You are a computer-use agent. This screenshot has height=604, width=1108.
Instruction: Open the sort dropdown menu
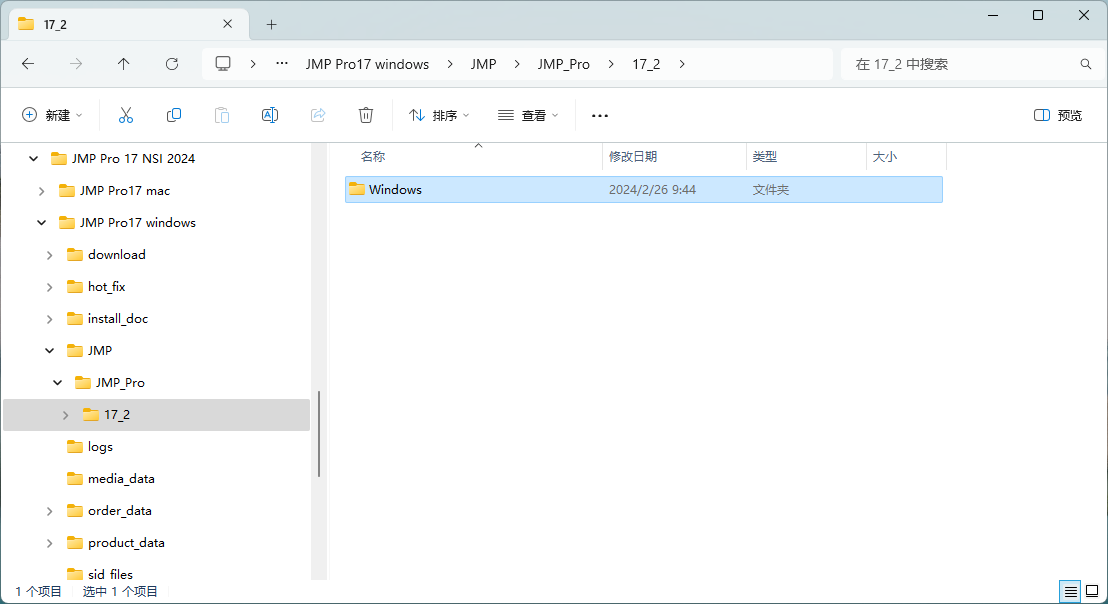pos(439,115)
